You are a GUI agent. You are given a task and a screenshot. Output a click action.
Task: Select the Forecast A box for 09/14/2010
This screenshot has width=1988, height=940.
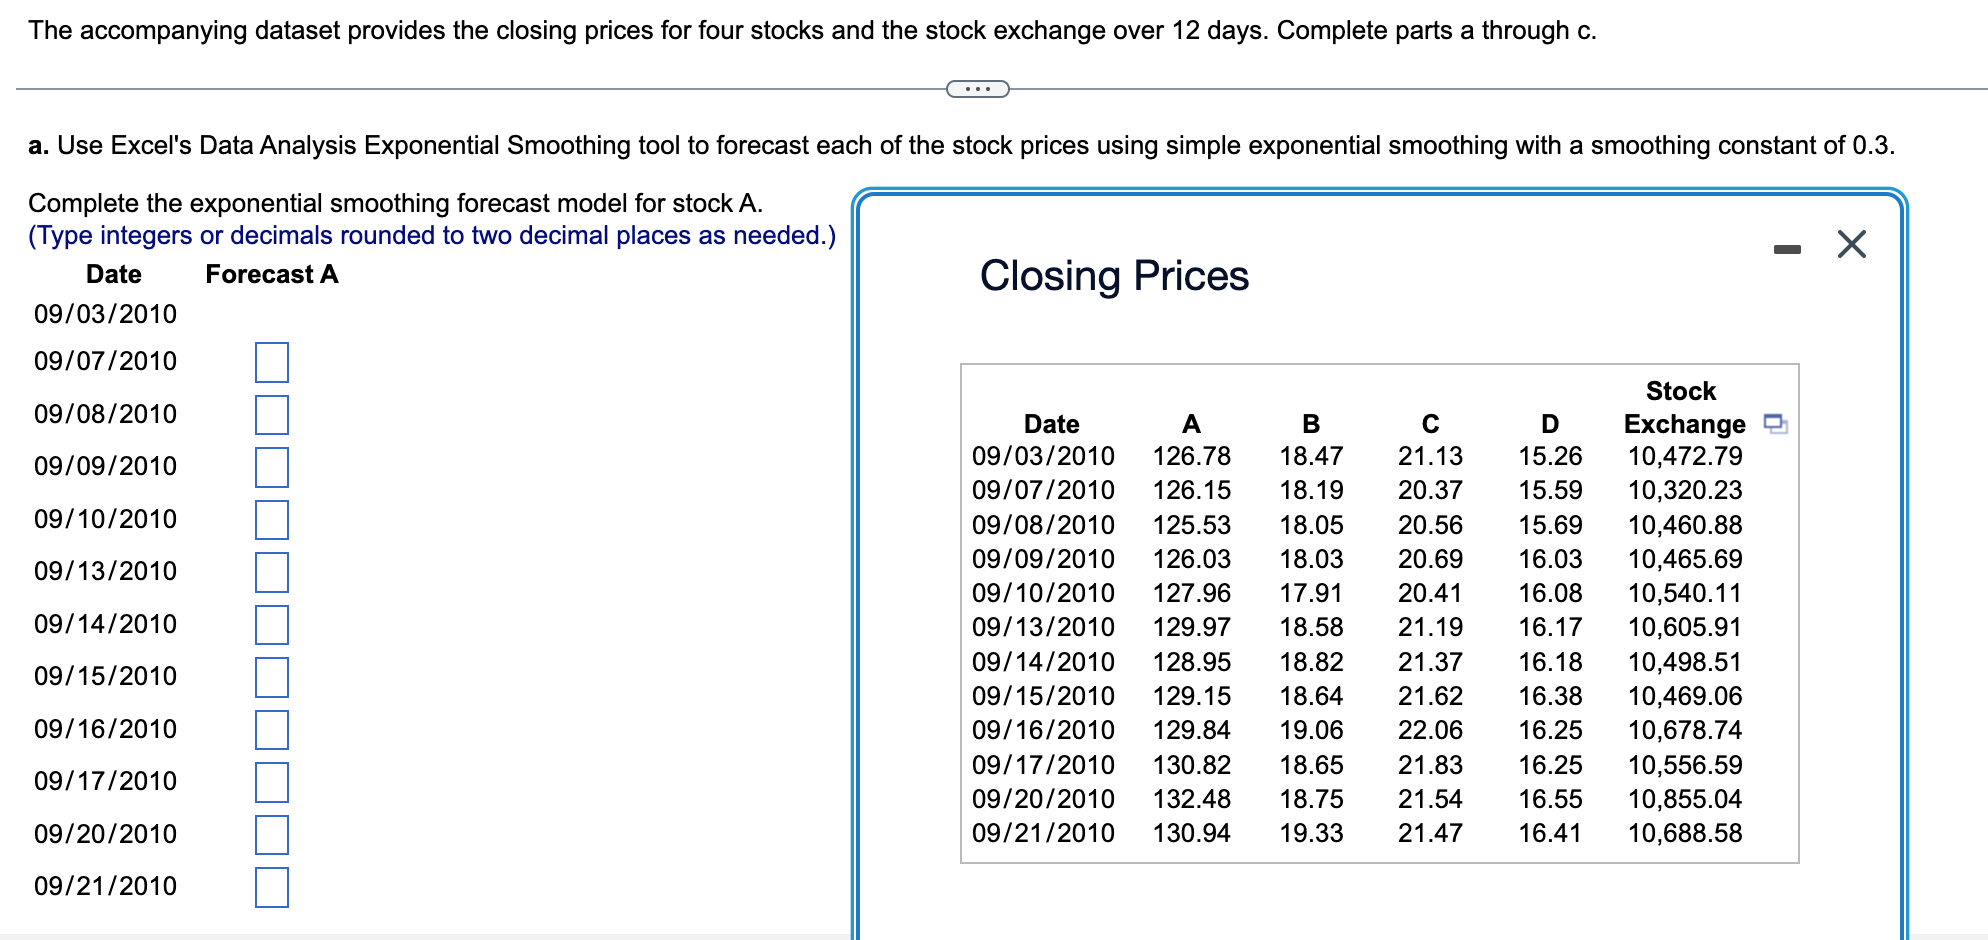[x=270, y=626]
